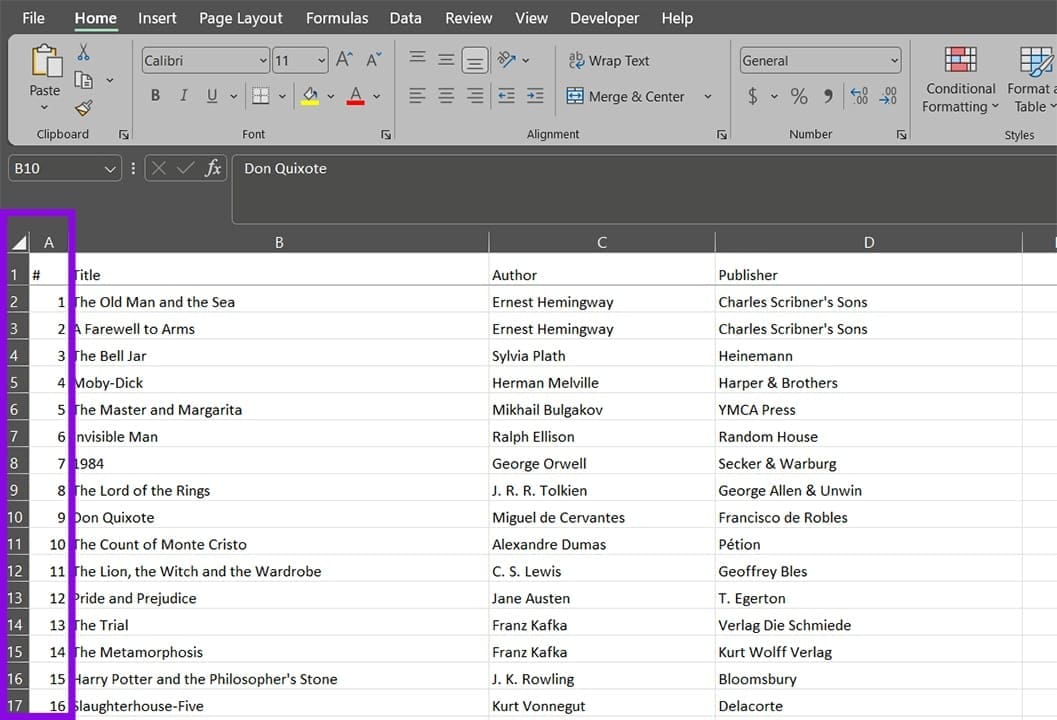Expand the Name Box B10 dropdown
The width and height of the screenshot is (1057, 720).
tap(110, 169)
